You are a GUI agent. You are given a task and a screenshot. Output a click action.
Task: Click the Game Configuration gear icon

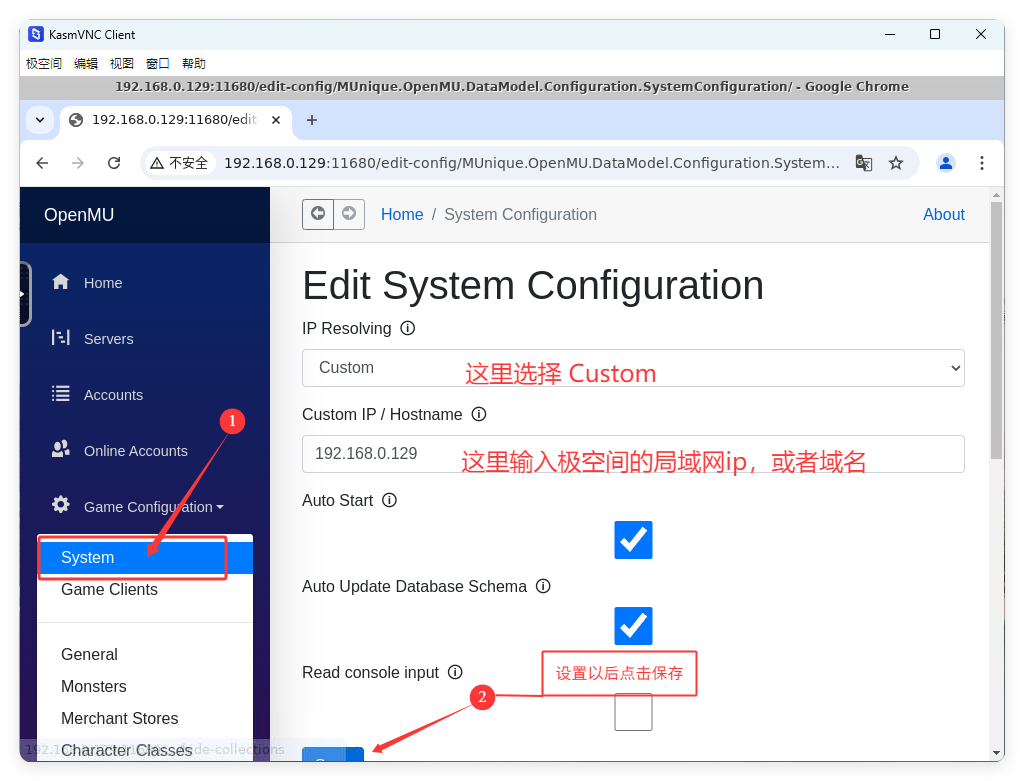[61, 505]
